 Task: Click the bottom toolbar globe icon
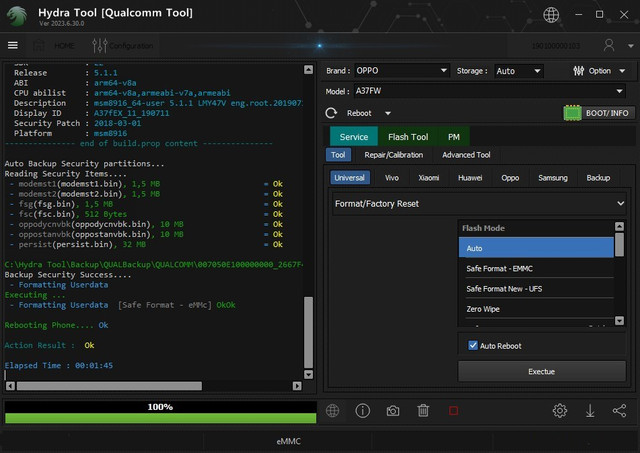coord(332,410)
